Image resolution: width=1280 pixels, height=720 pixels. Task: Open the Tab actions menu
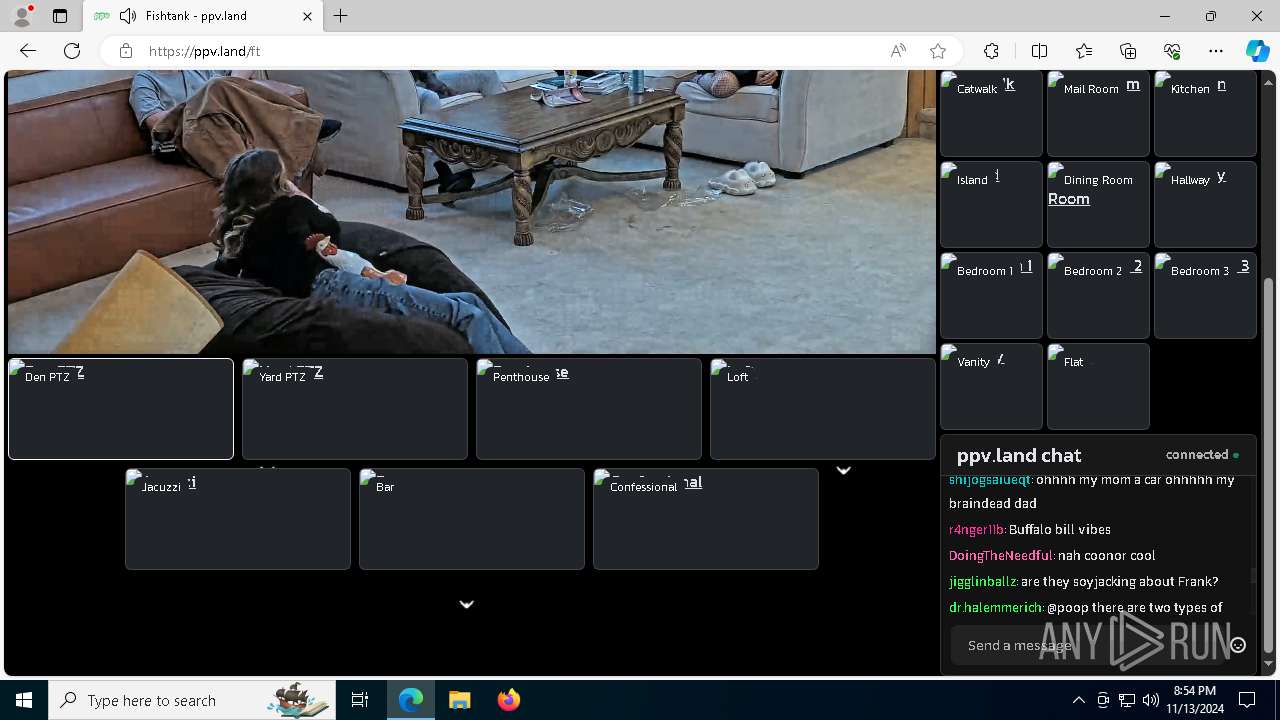click(x=60, y=16)
